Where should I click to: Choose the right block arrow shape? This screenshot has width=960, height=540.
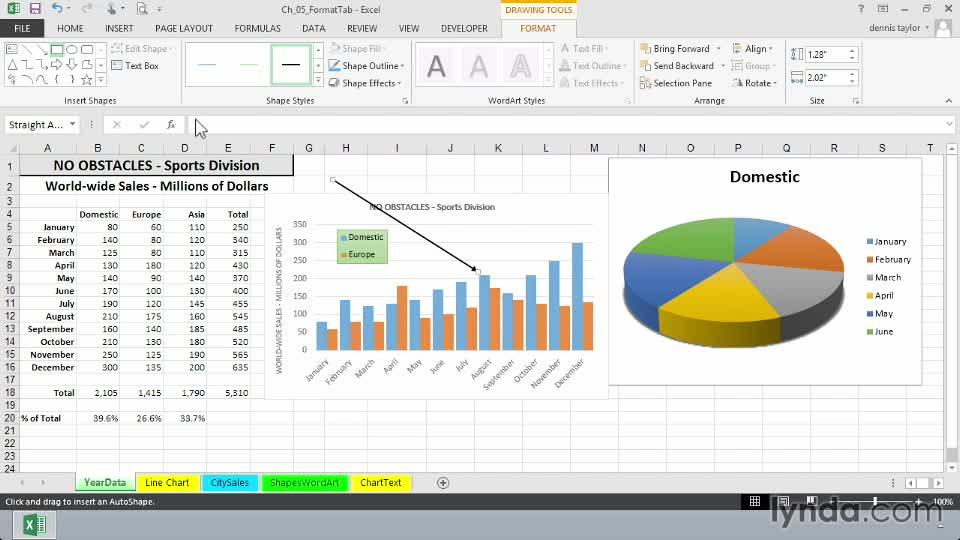click(x=57, y=64)
